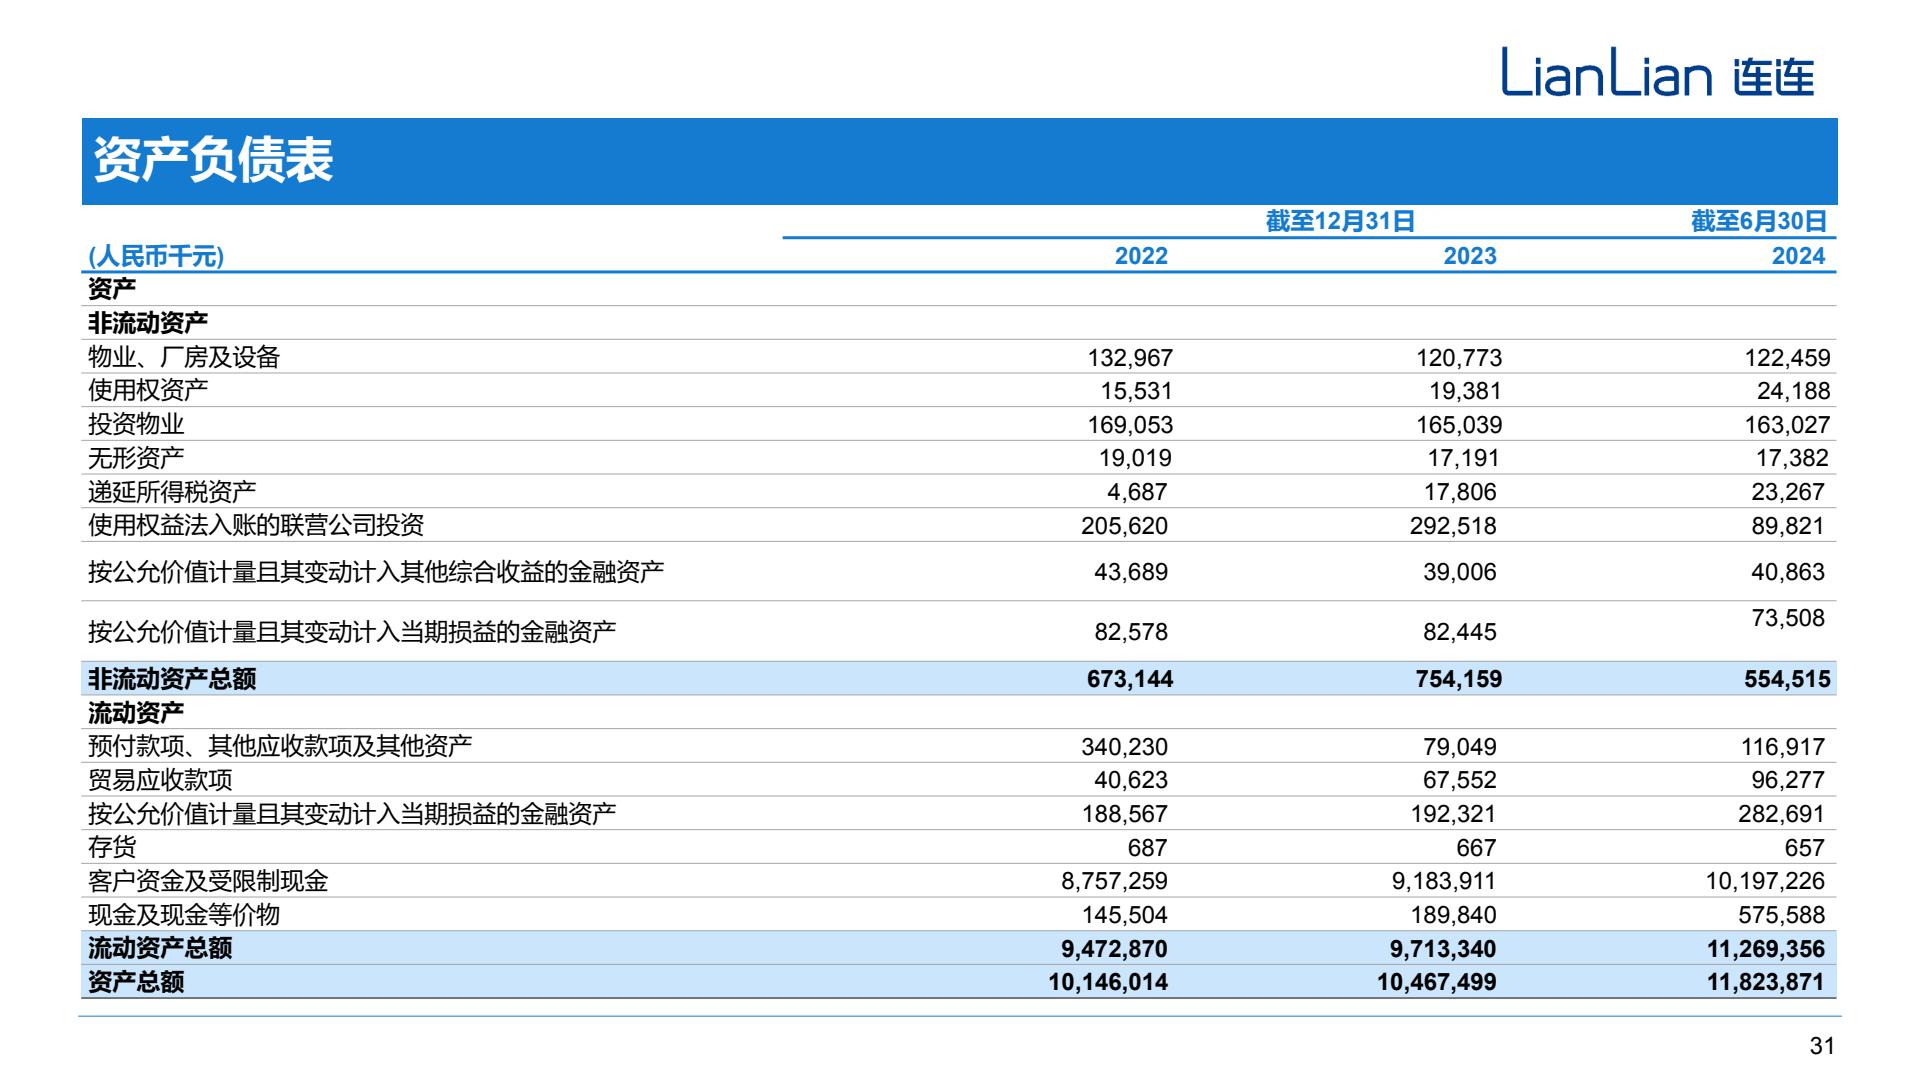Click the value 120,773
Viewport: 1920px width, 1080px height.
(1459, 358)
